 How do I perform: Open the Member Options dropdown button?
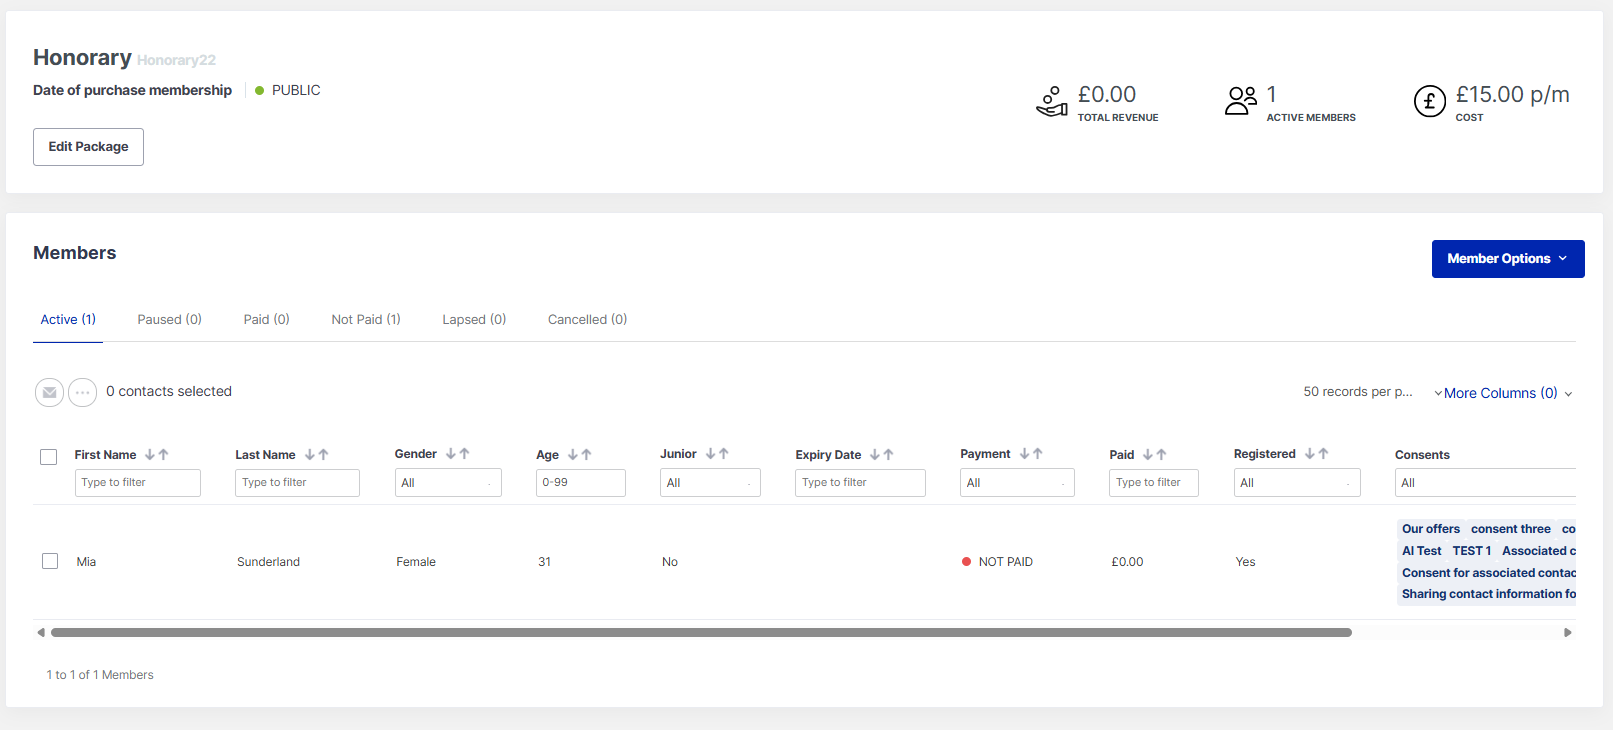1507,259
